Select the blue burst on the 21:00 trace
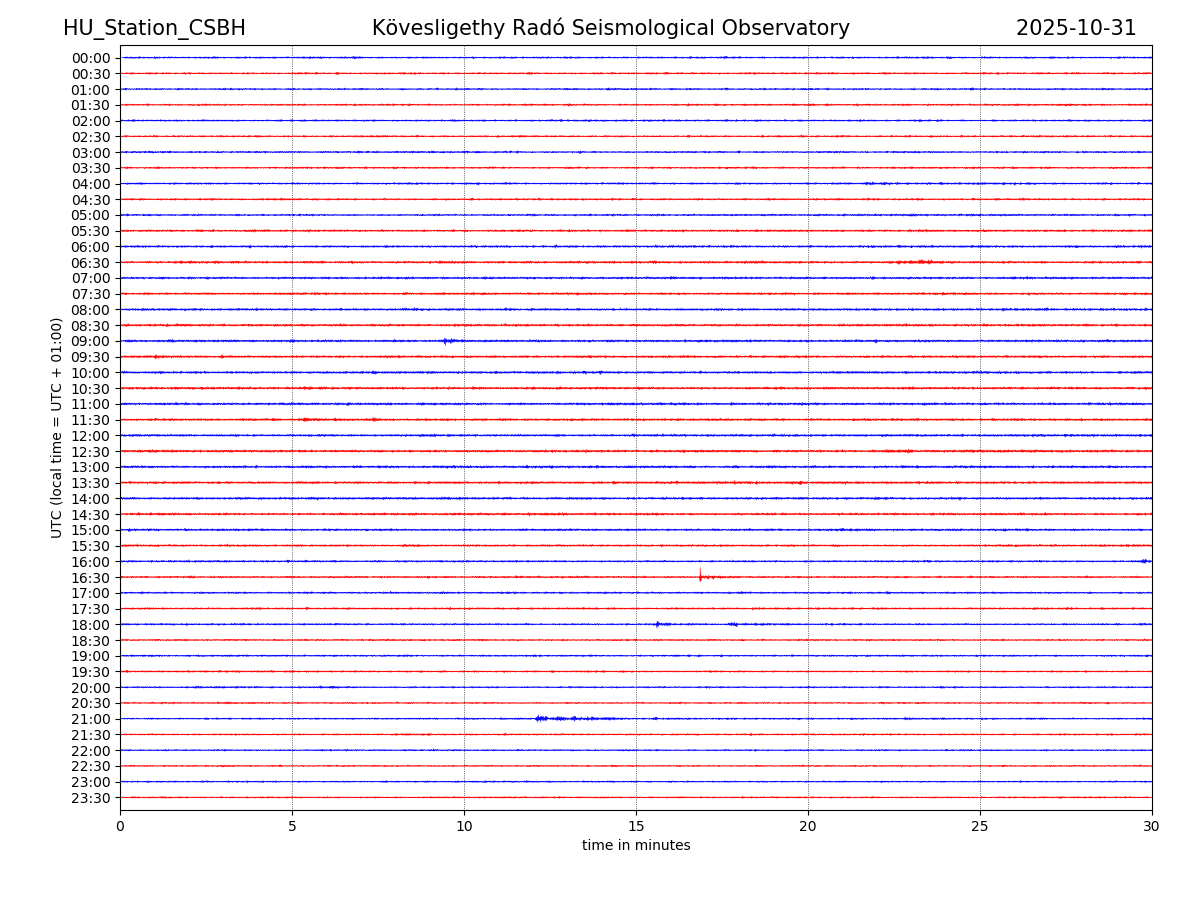Image resolution: width=1200 pixels, height=900 pixels. point(541,718)
